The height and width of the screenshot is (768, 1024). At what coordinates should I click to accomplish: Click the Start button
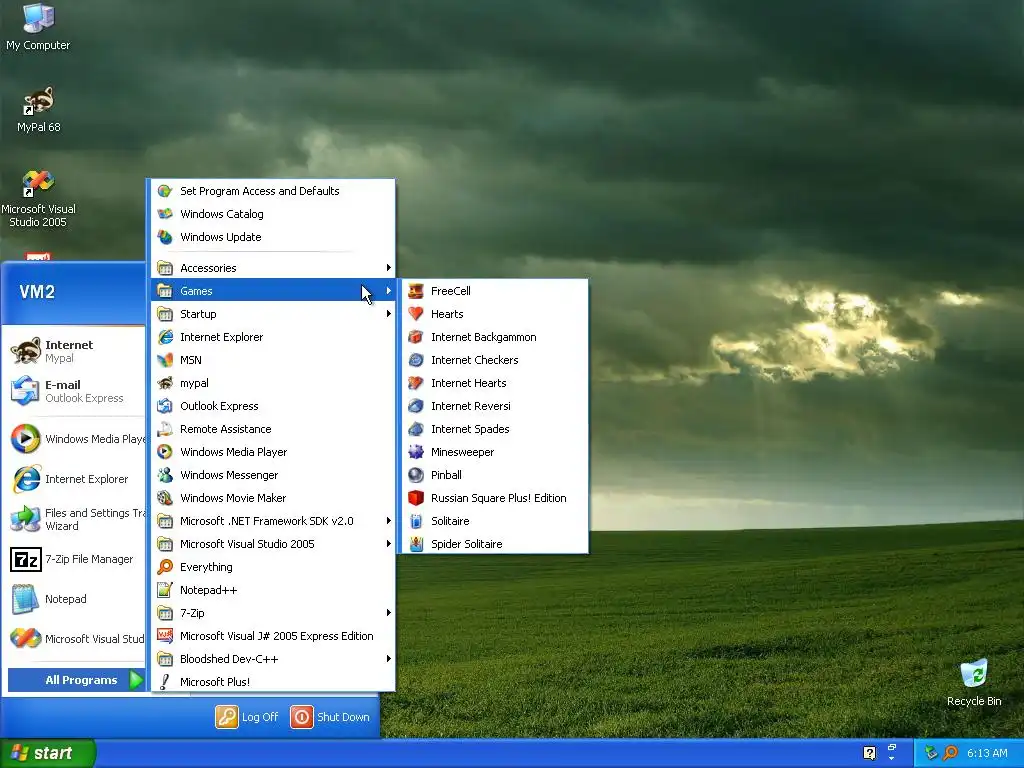pos(48,754)
